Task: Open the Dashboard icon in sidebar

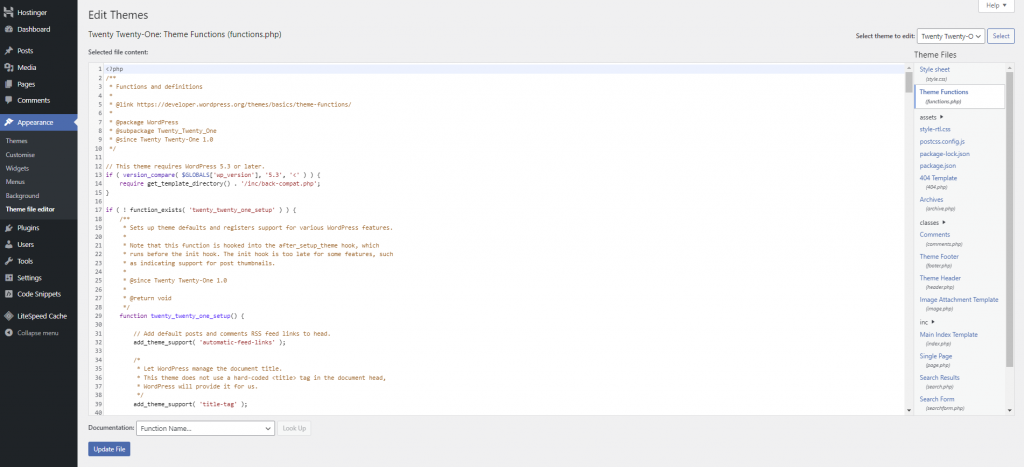Action: 8,29
